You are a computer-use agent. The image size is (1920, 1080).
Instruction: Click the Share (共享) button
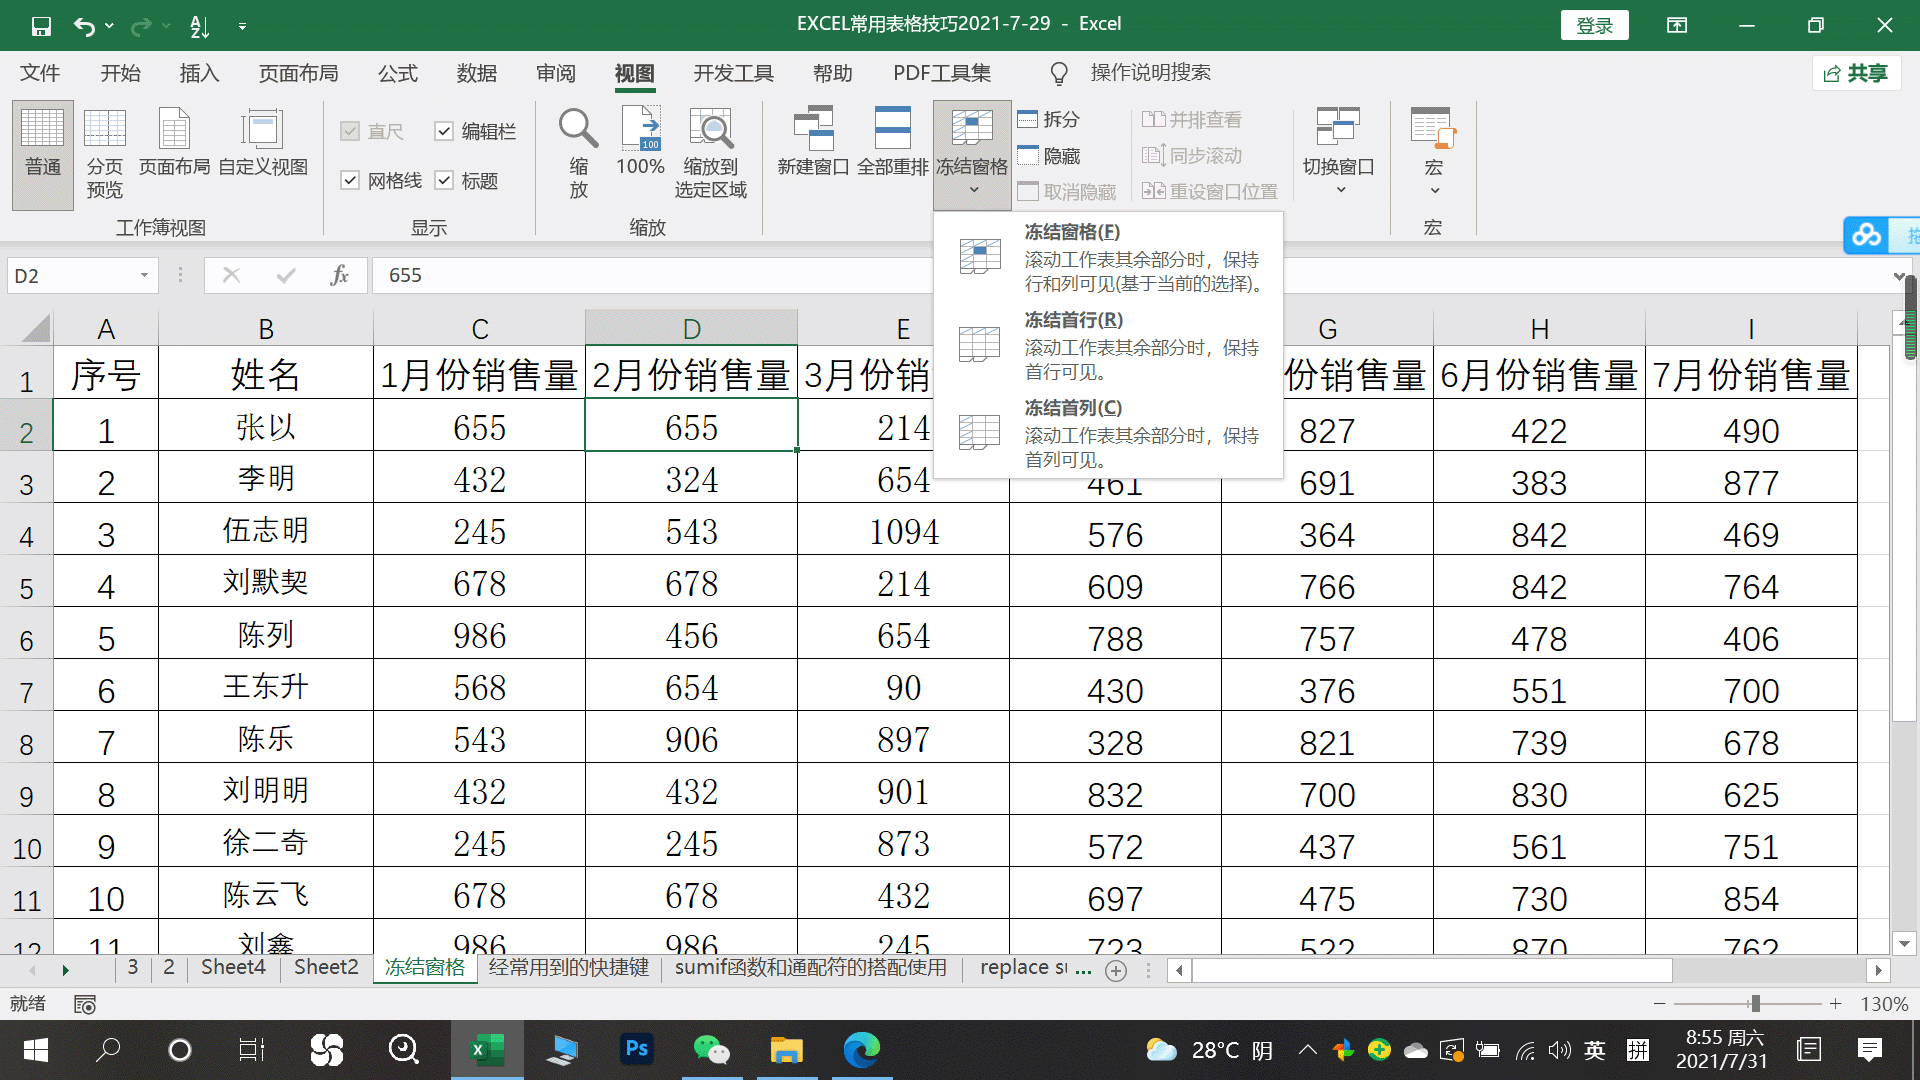pyautogui.click(x=1855, y=73)
